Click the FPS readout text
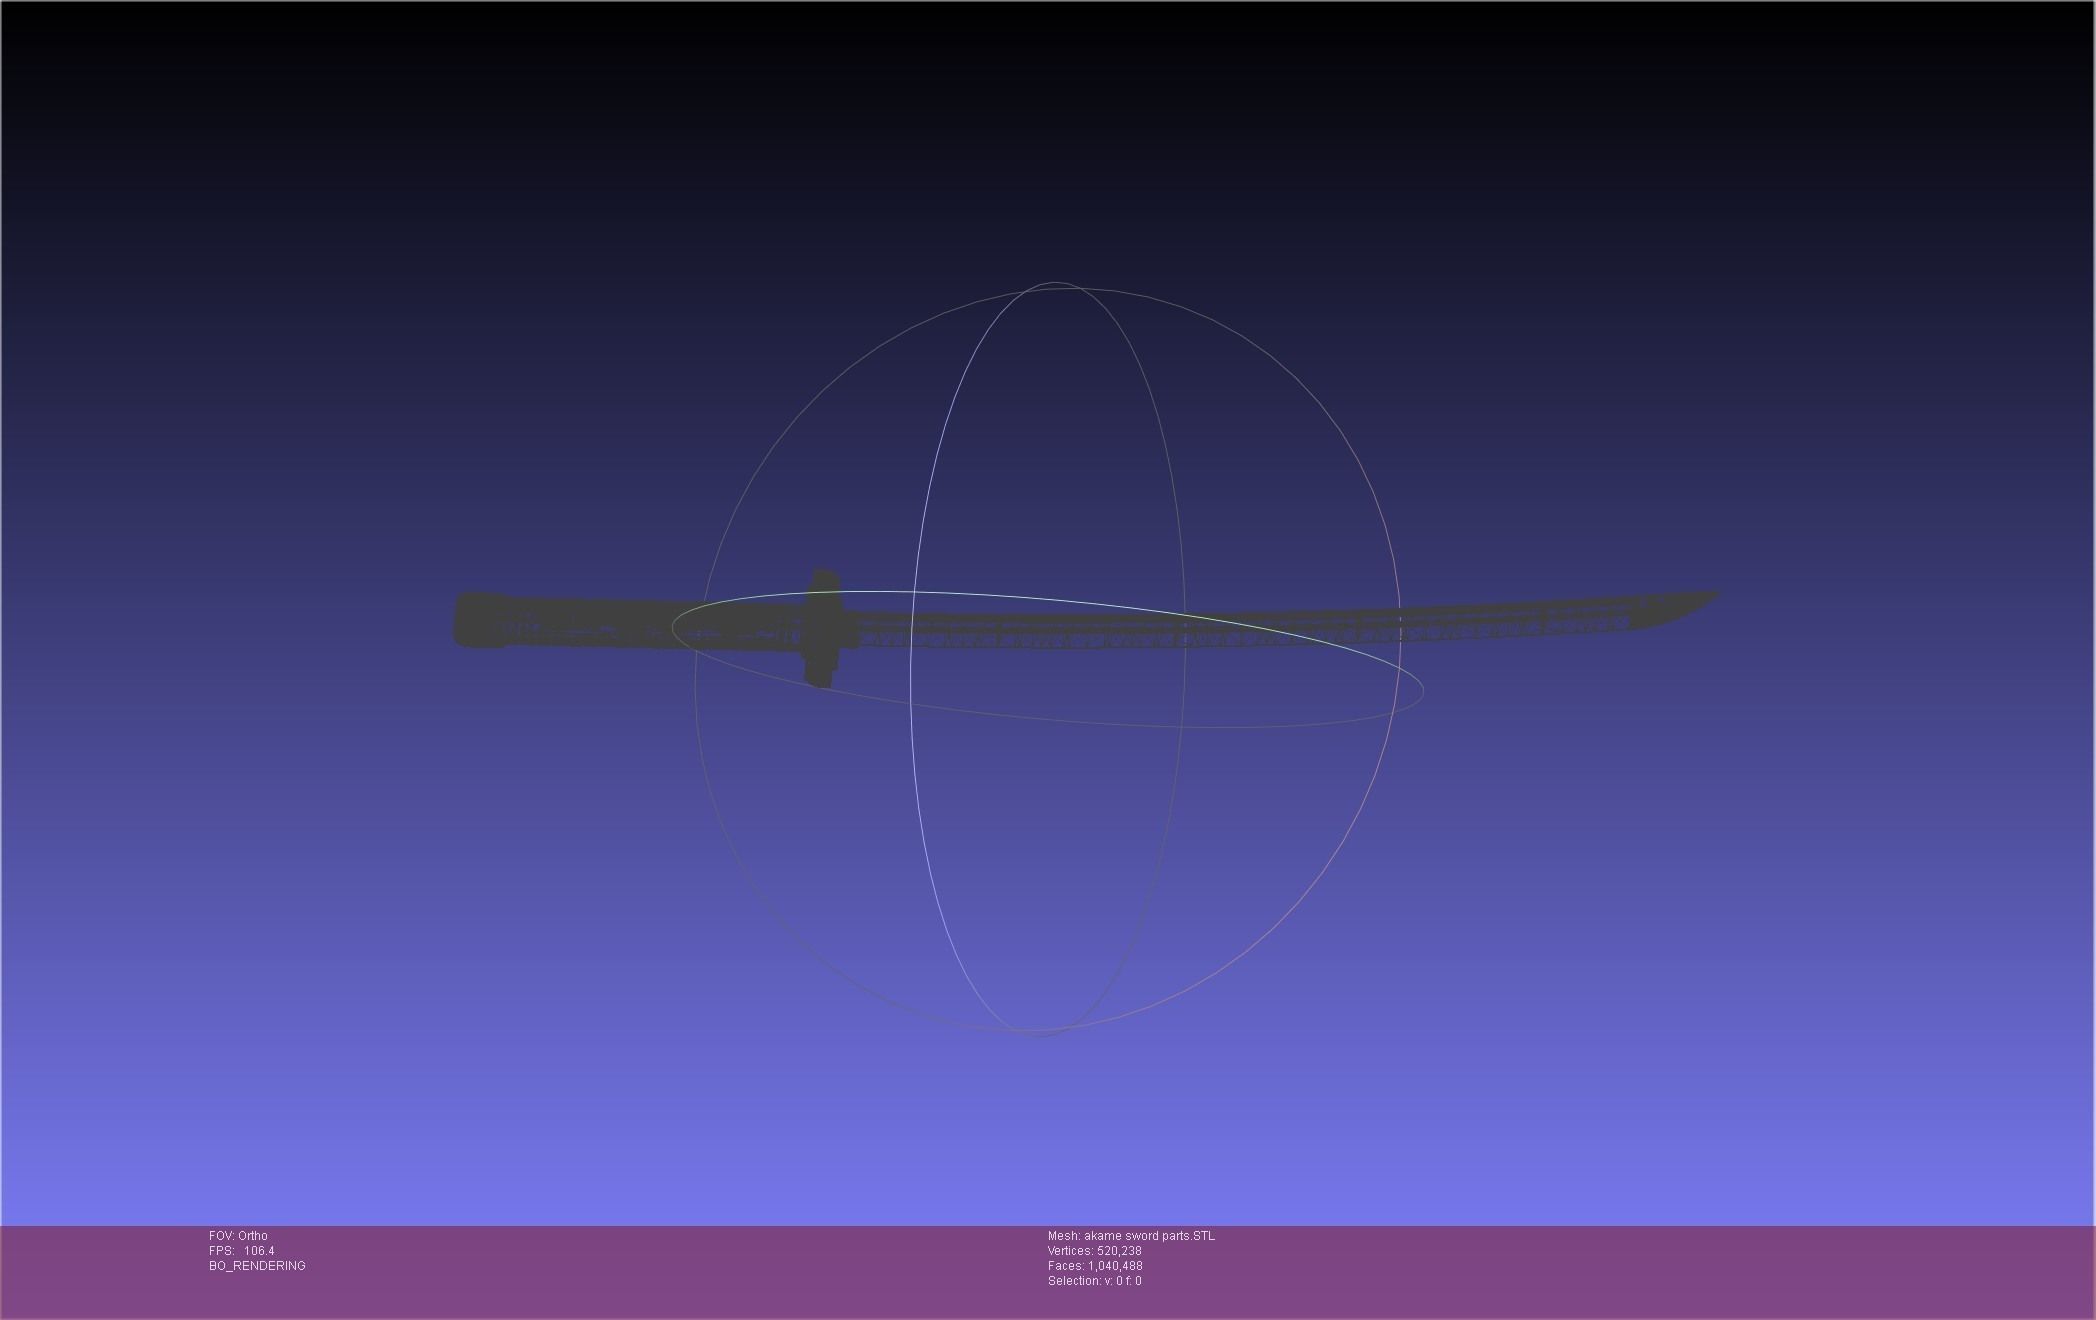2096x1320 pixels. 241,1251
